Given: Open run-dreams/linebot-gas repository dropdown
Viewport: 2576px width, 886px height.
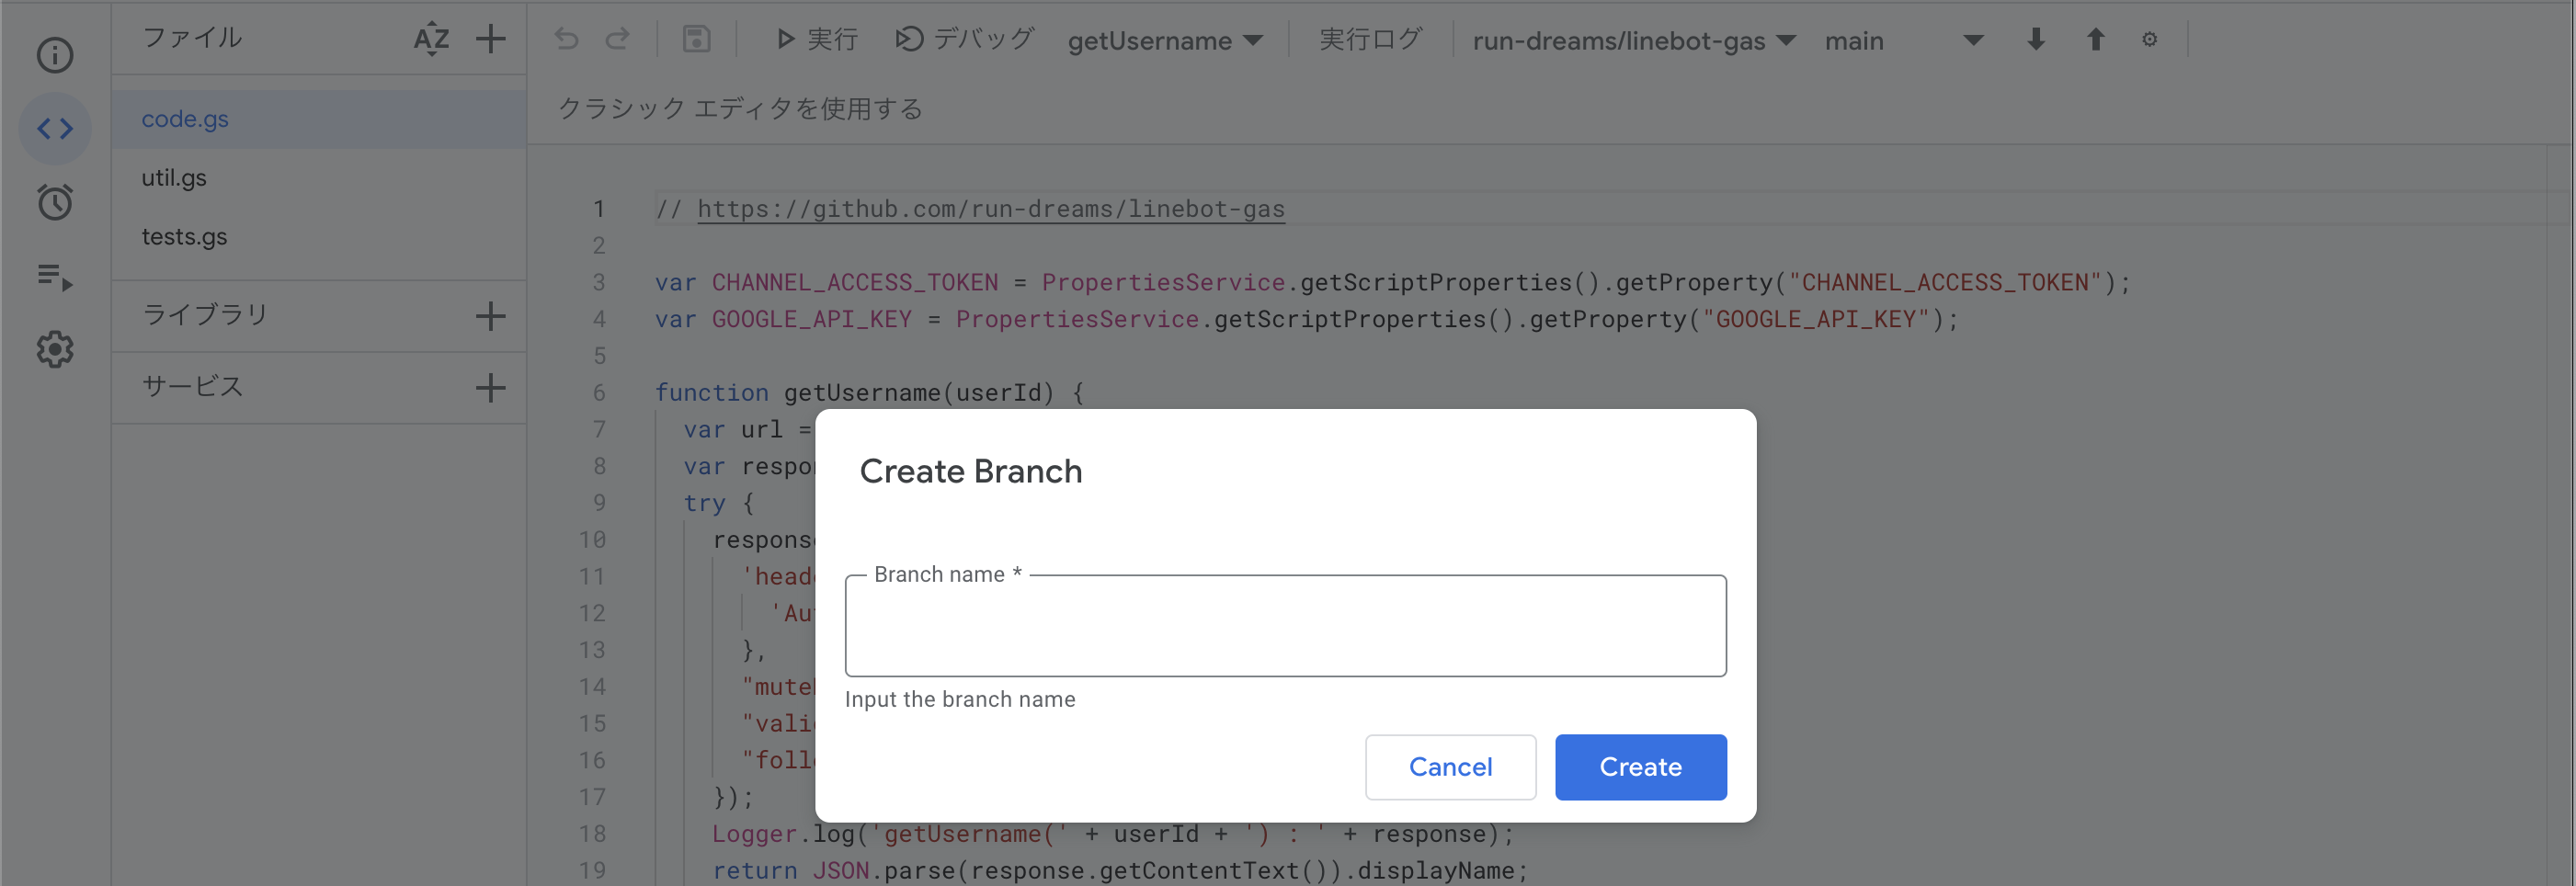Looking at the screenshot, I should (x=1634, y=41).
